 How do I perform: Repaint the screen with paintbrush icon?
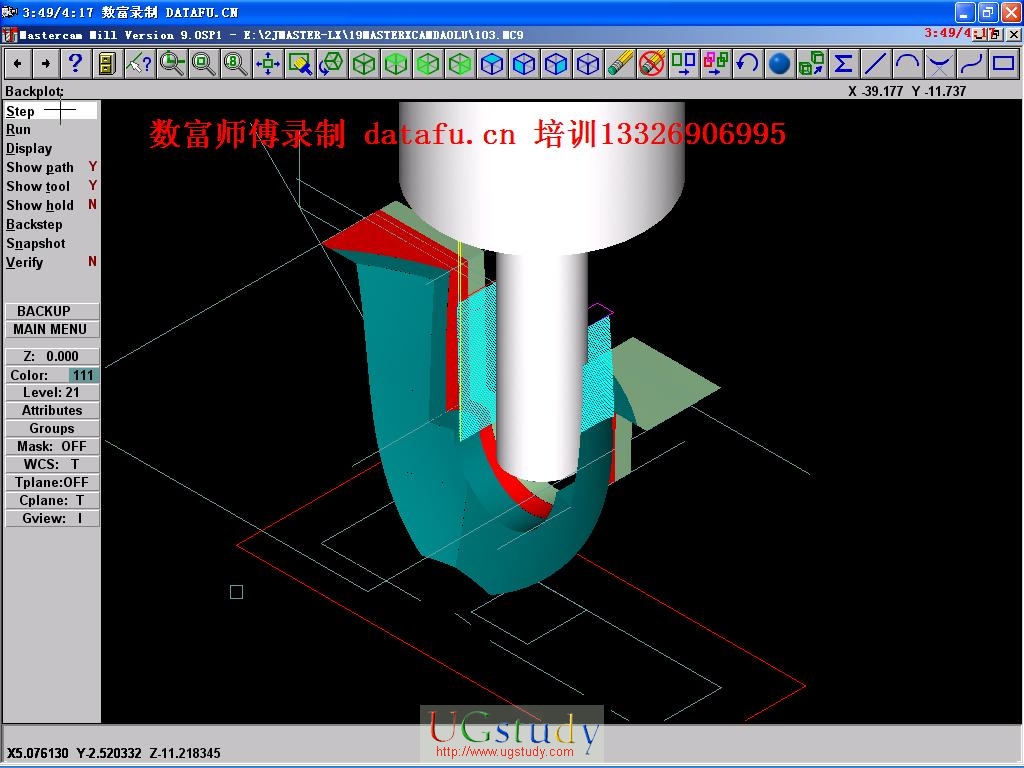(300, 63)
